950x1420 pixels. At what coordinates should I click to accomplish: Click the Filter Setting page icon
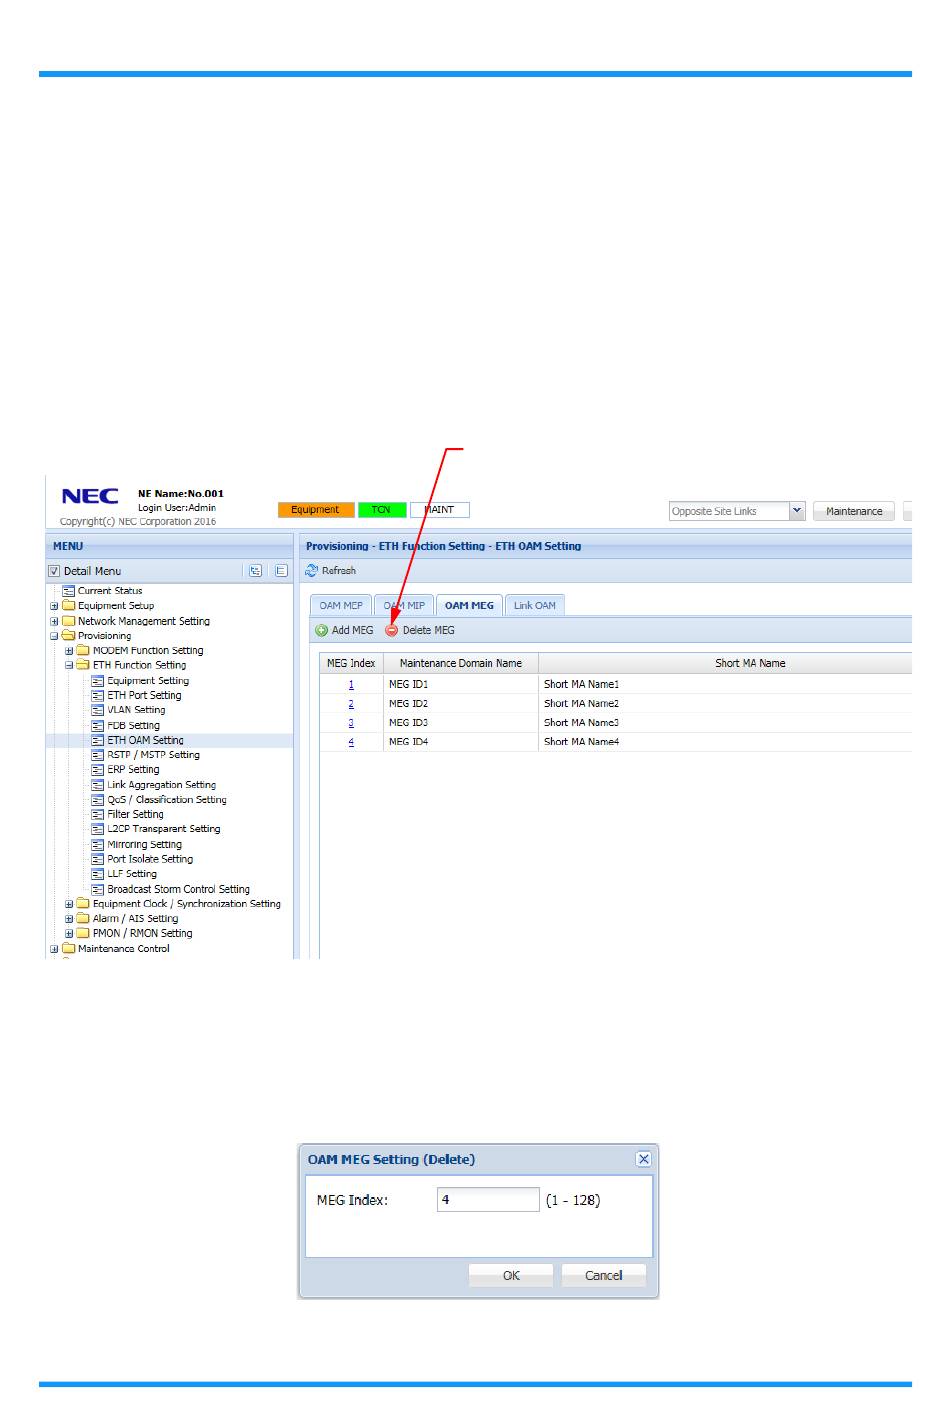tap(98, 815)
